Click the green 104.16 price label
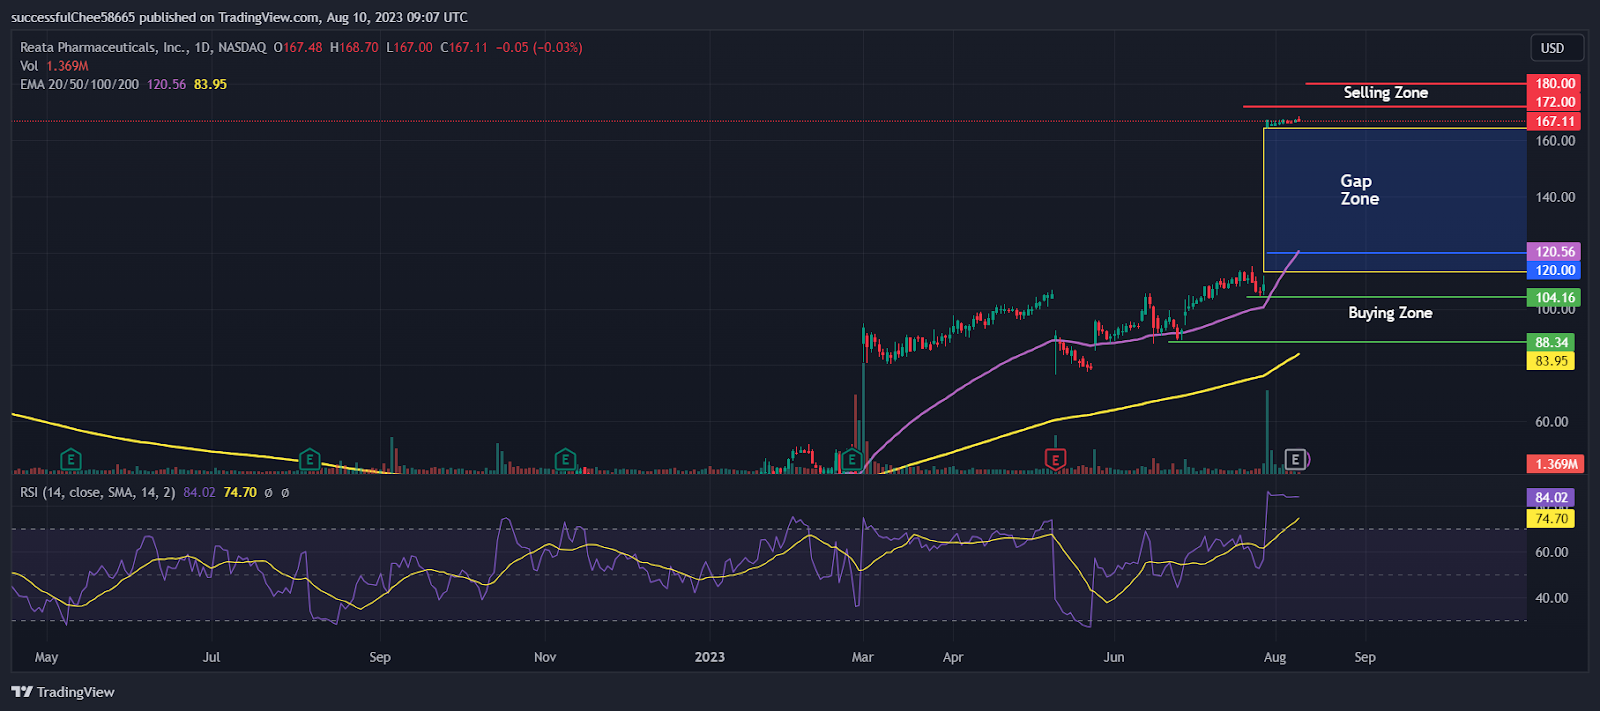The height and width of the screenshot is (711, 1600). 1554,297
